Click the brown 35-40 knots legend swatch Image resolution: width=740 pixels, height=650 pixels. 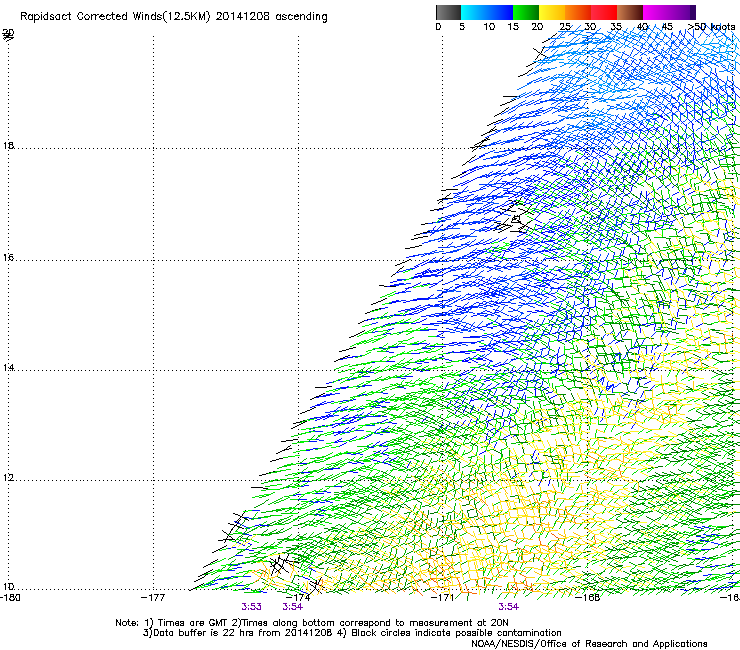(x=630, y=12)
